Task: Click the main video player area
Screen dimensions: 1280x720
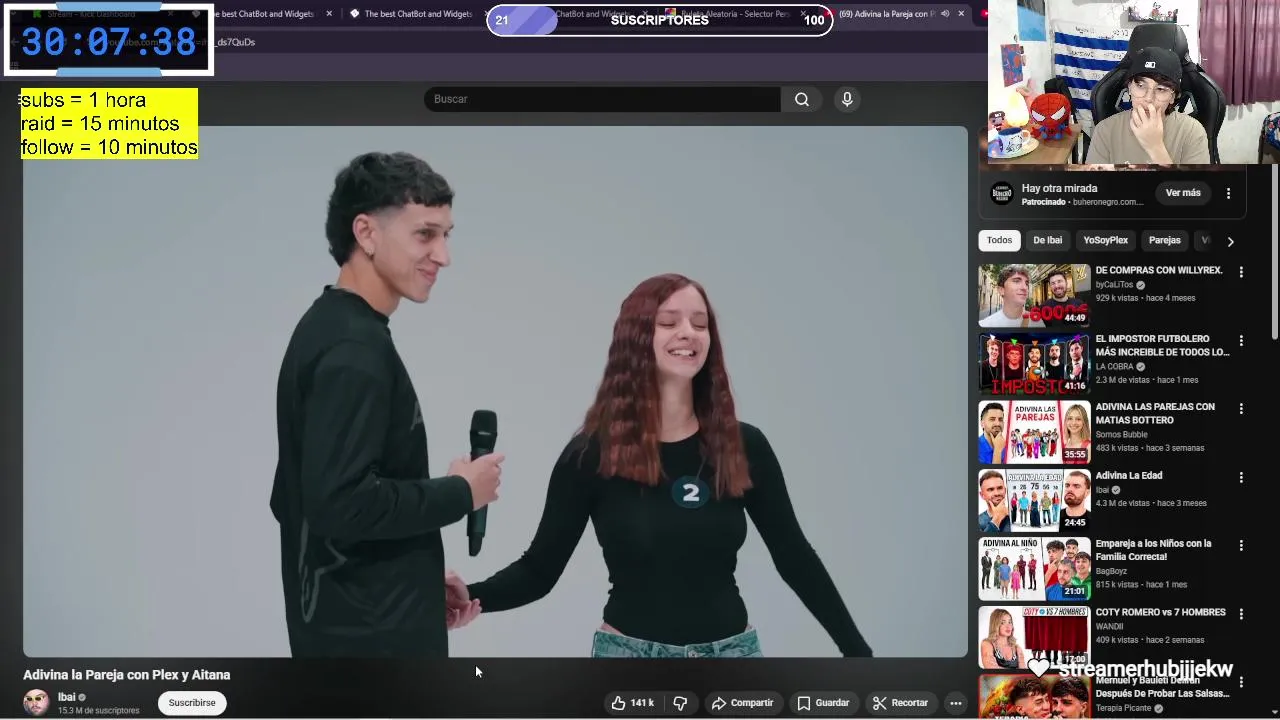Action: 495,392
